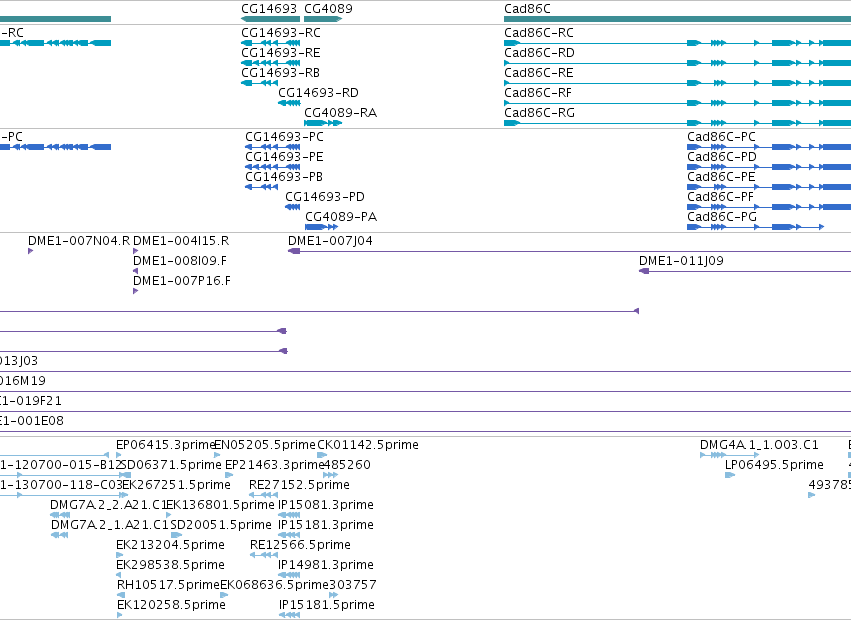
Task: Click BAC label DME1-007J04
Action: coord(330,241)
